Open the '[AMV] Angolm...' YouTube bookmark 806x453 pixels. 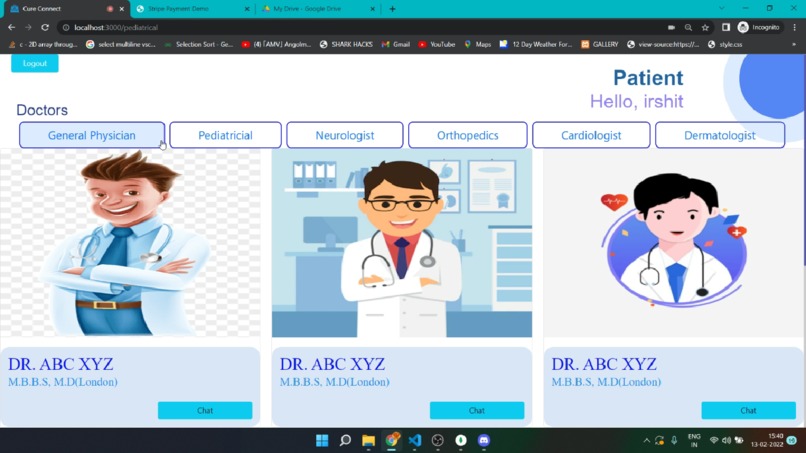tap(277, 44)
